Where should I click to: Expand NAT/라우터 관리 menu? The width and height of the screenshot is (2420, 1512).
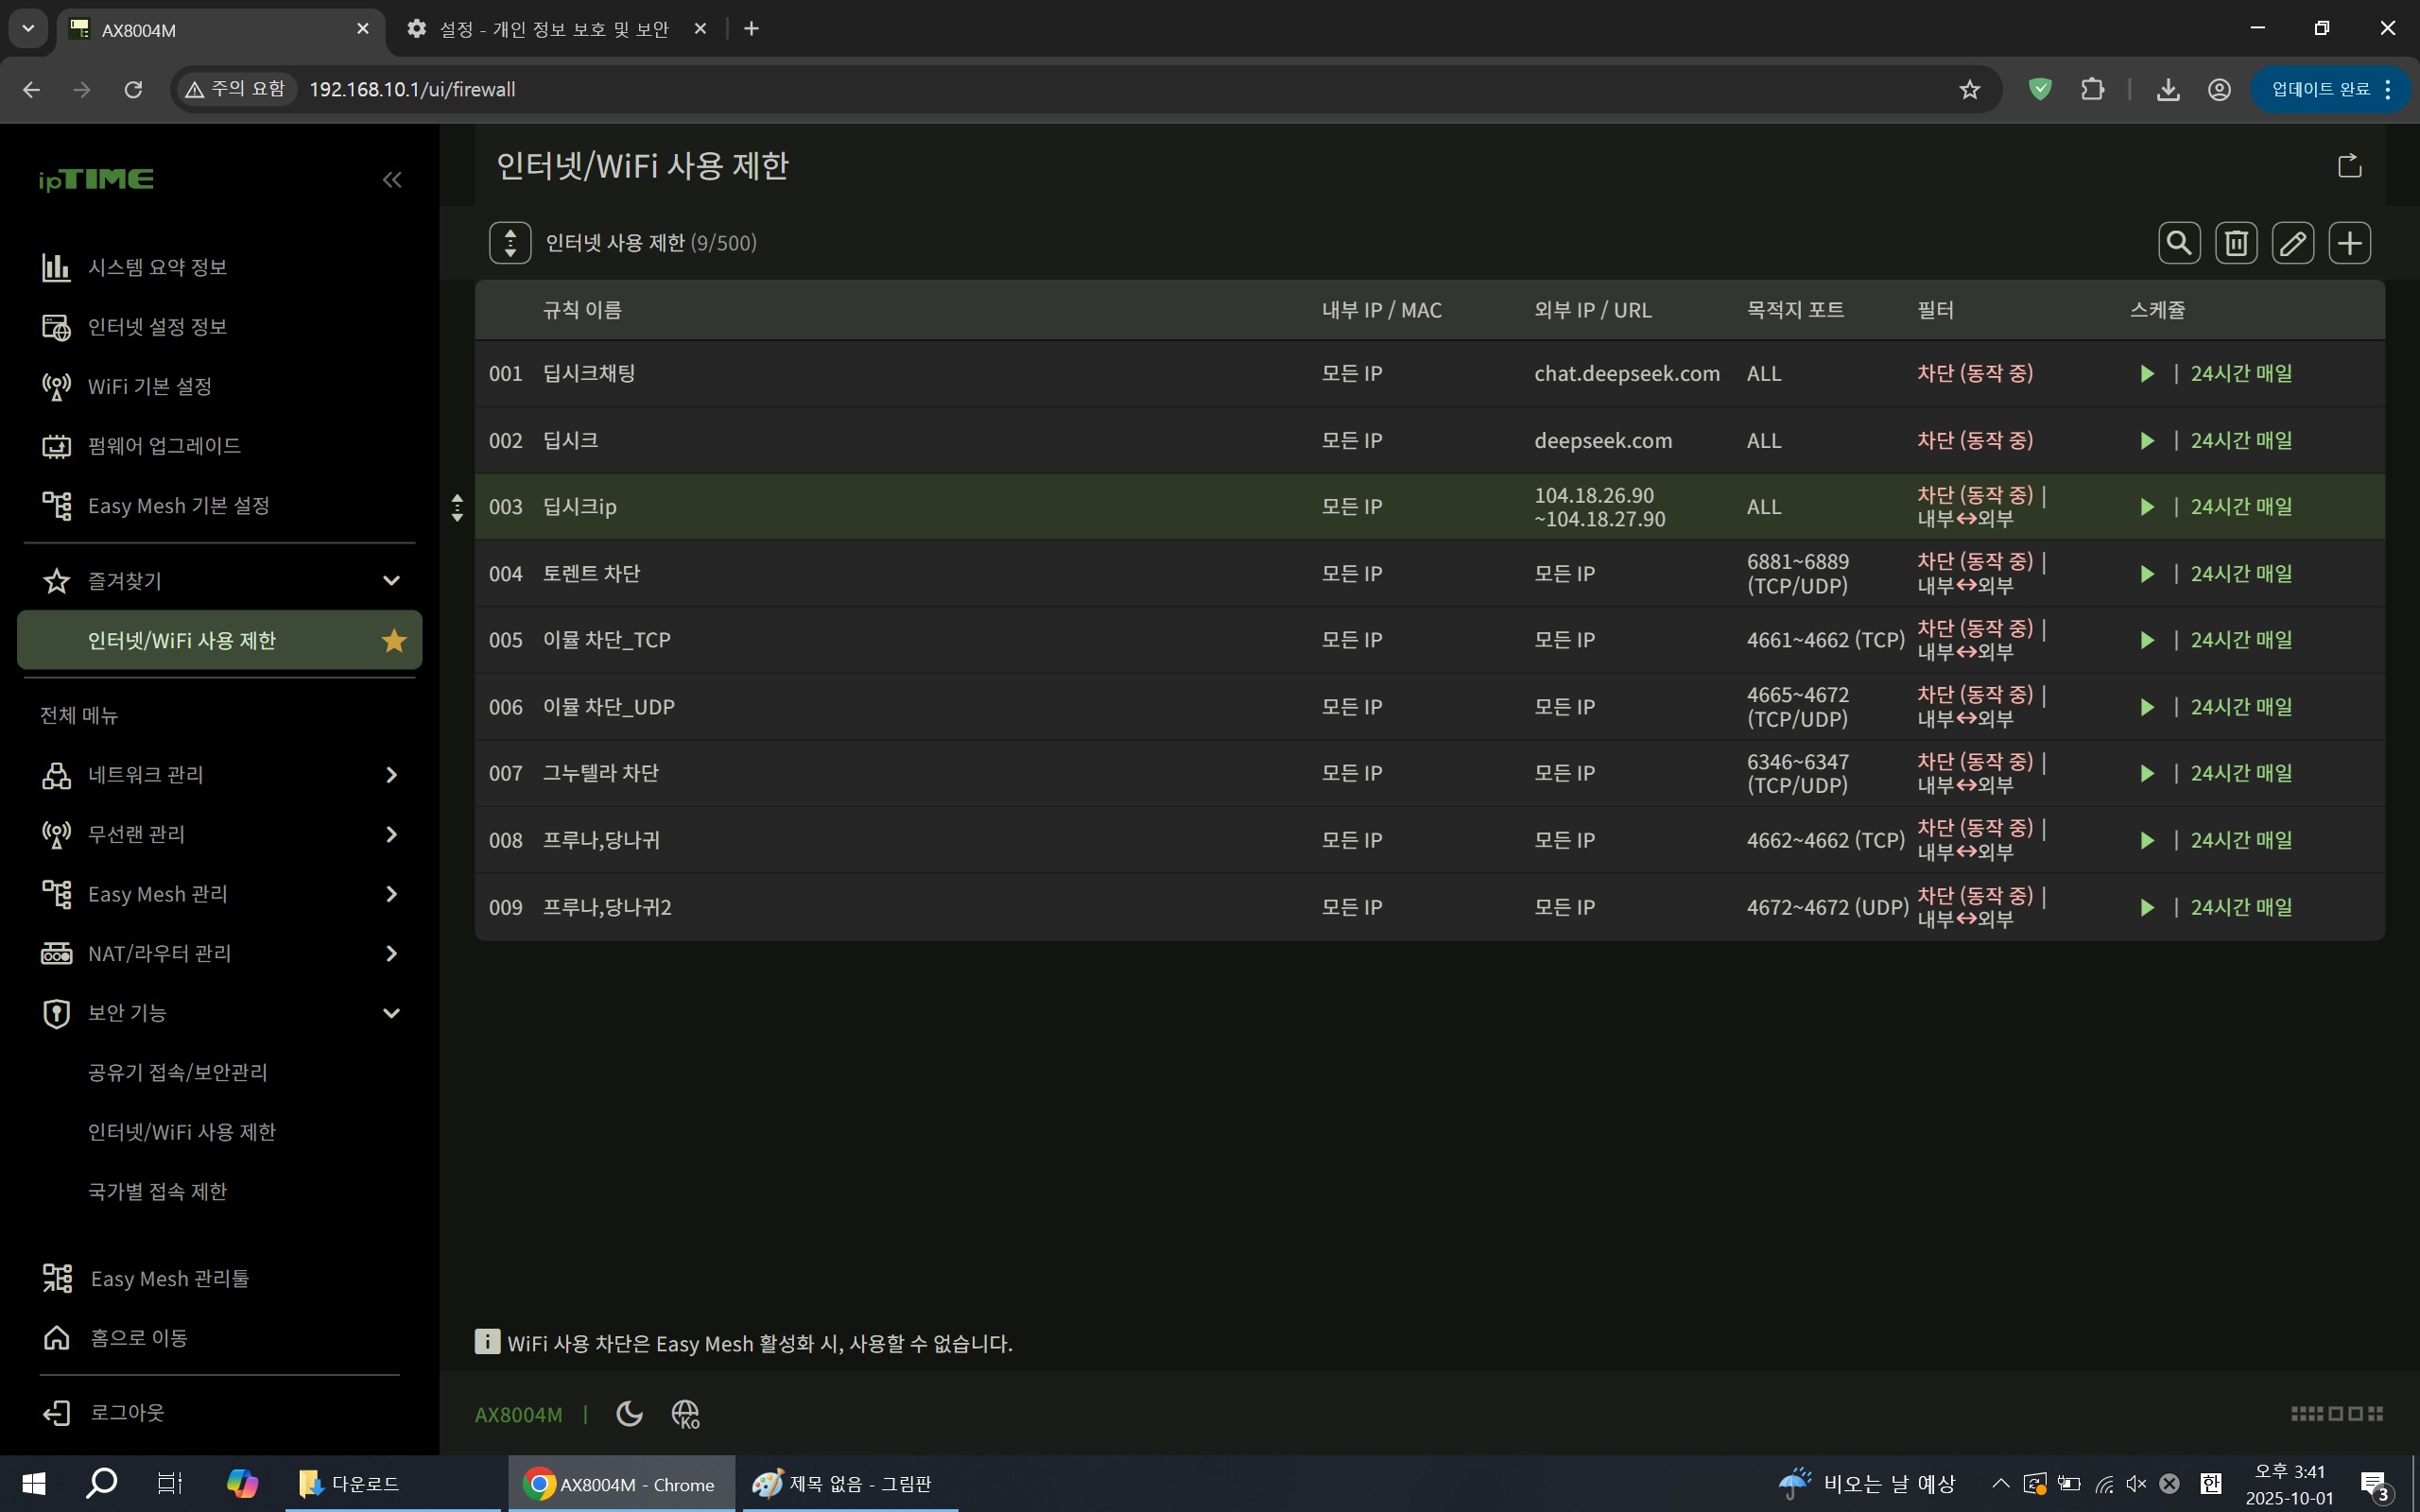pos(392,954)
